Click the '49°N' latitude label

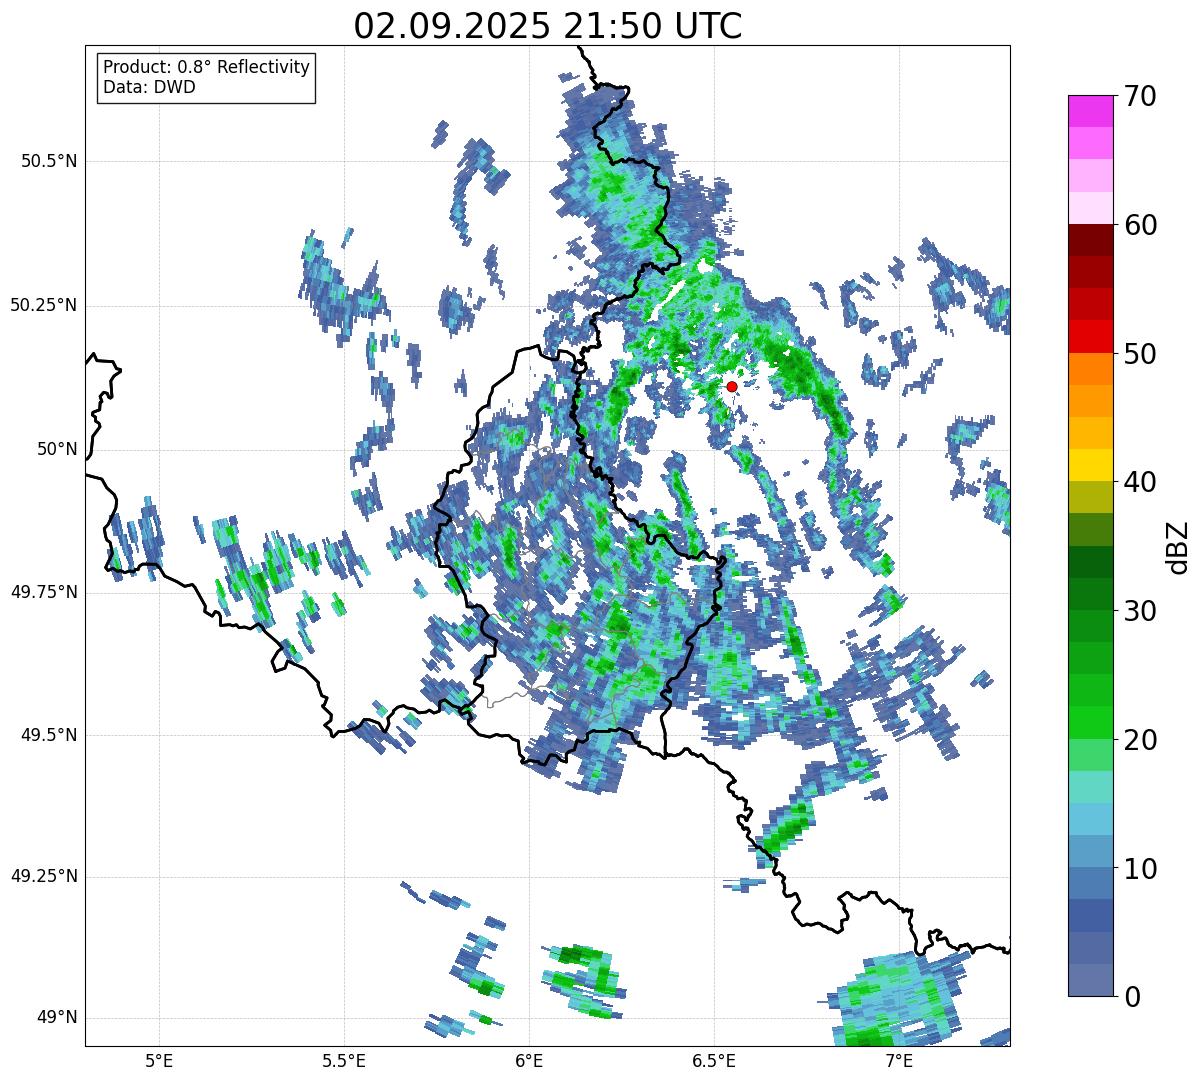pyautogui.click(x=57, y=1018)
